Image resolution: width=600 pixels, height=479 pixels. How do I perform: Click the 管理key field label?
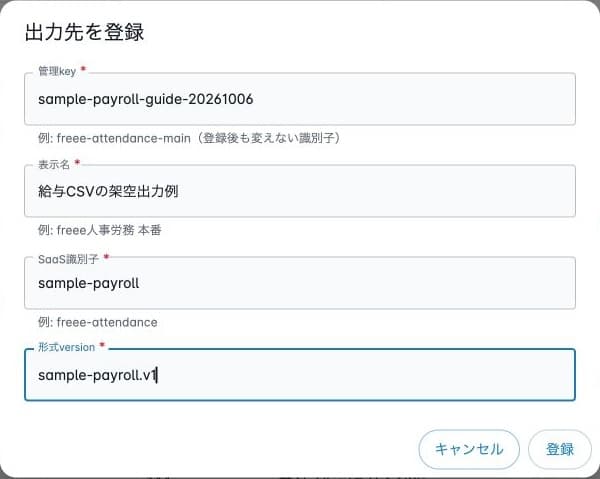pyautogui.click(x=57, y=71)
